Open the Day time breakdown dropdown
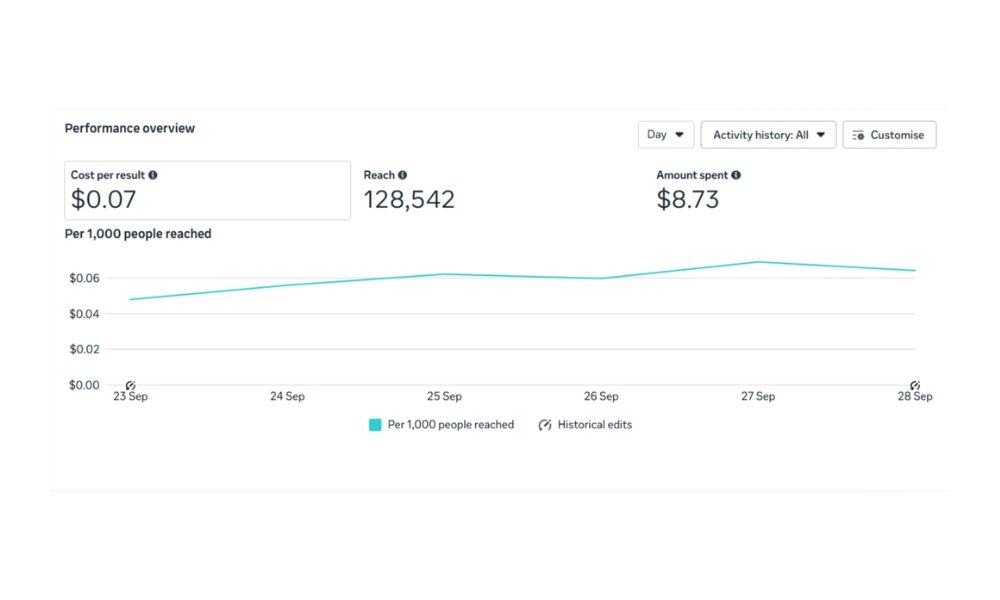This screenshot has height=600, width=1000. coord(666,135)
